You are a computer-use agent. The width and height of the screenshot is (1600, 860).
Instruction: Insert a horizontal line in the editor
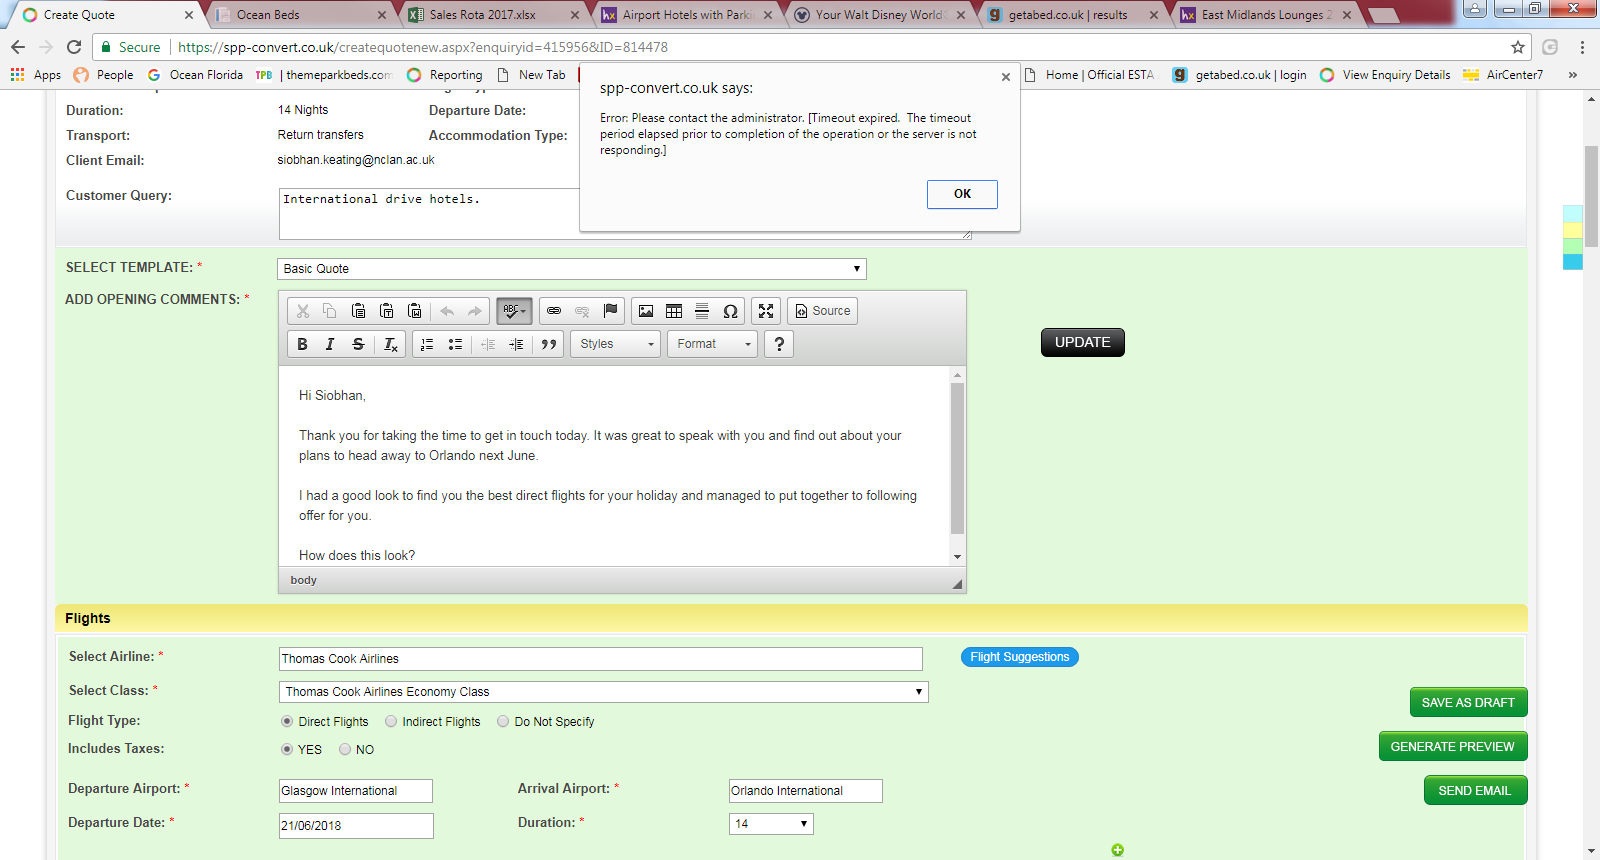[702, 311]
